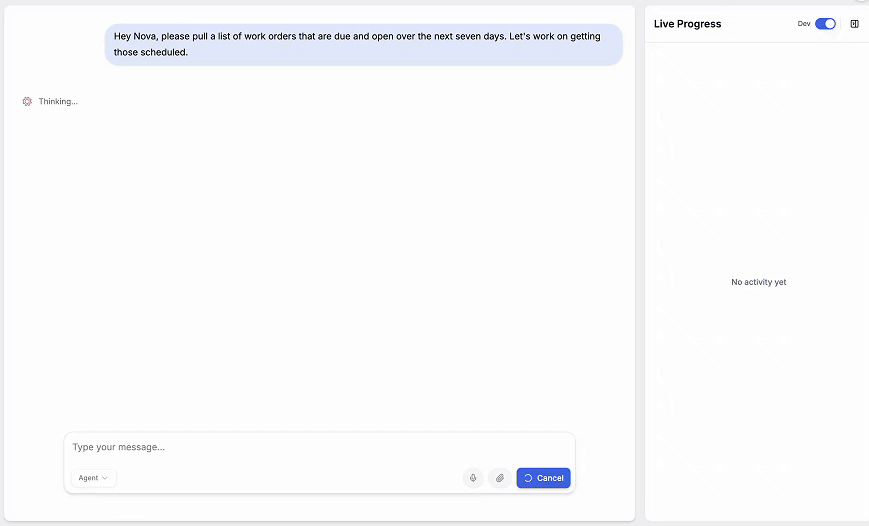Click the loading spinner inside Cancel button
Image resolution: width=869 pixels, height=526 pixels.
pyautogui.click(x=528, y=478)
